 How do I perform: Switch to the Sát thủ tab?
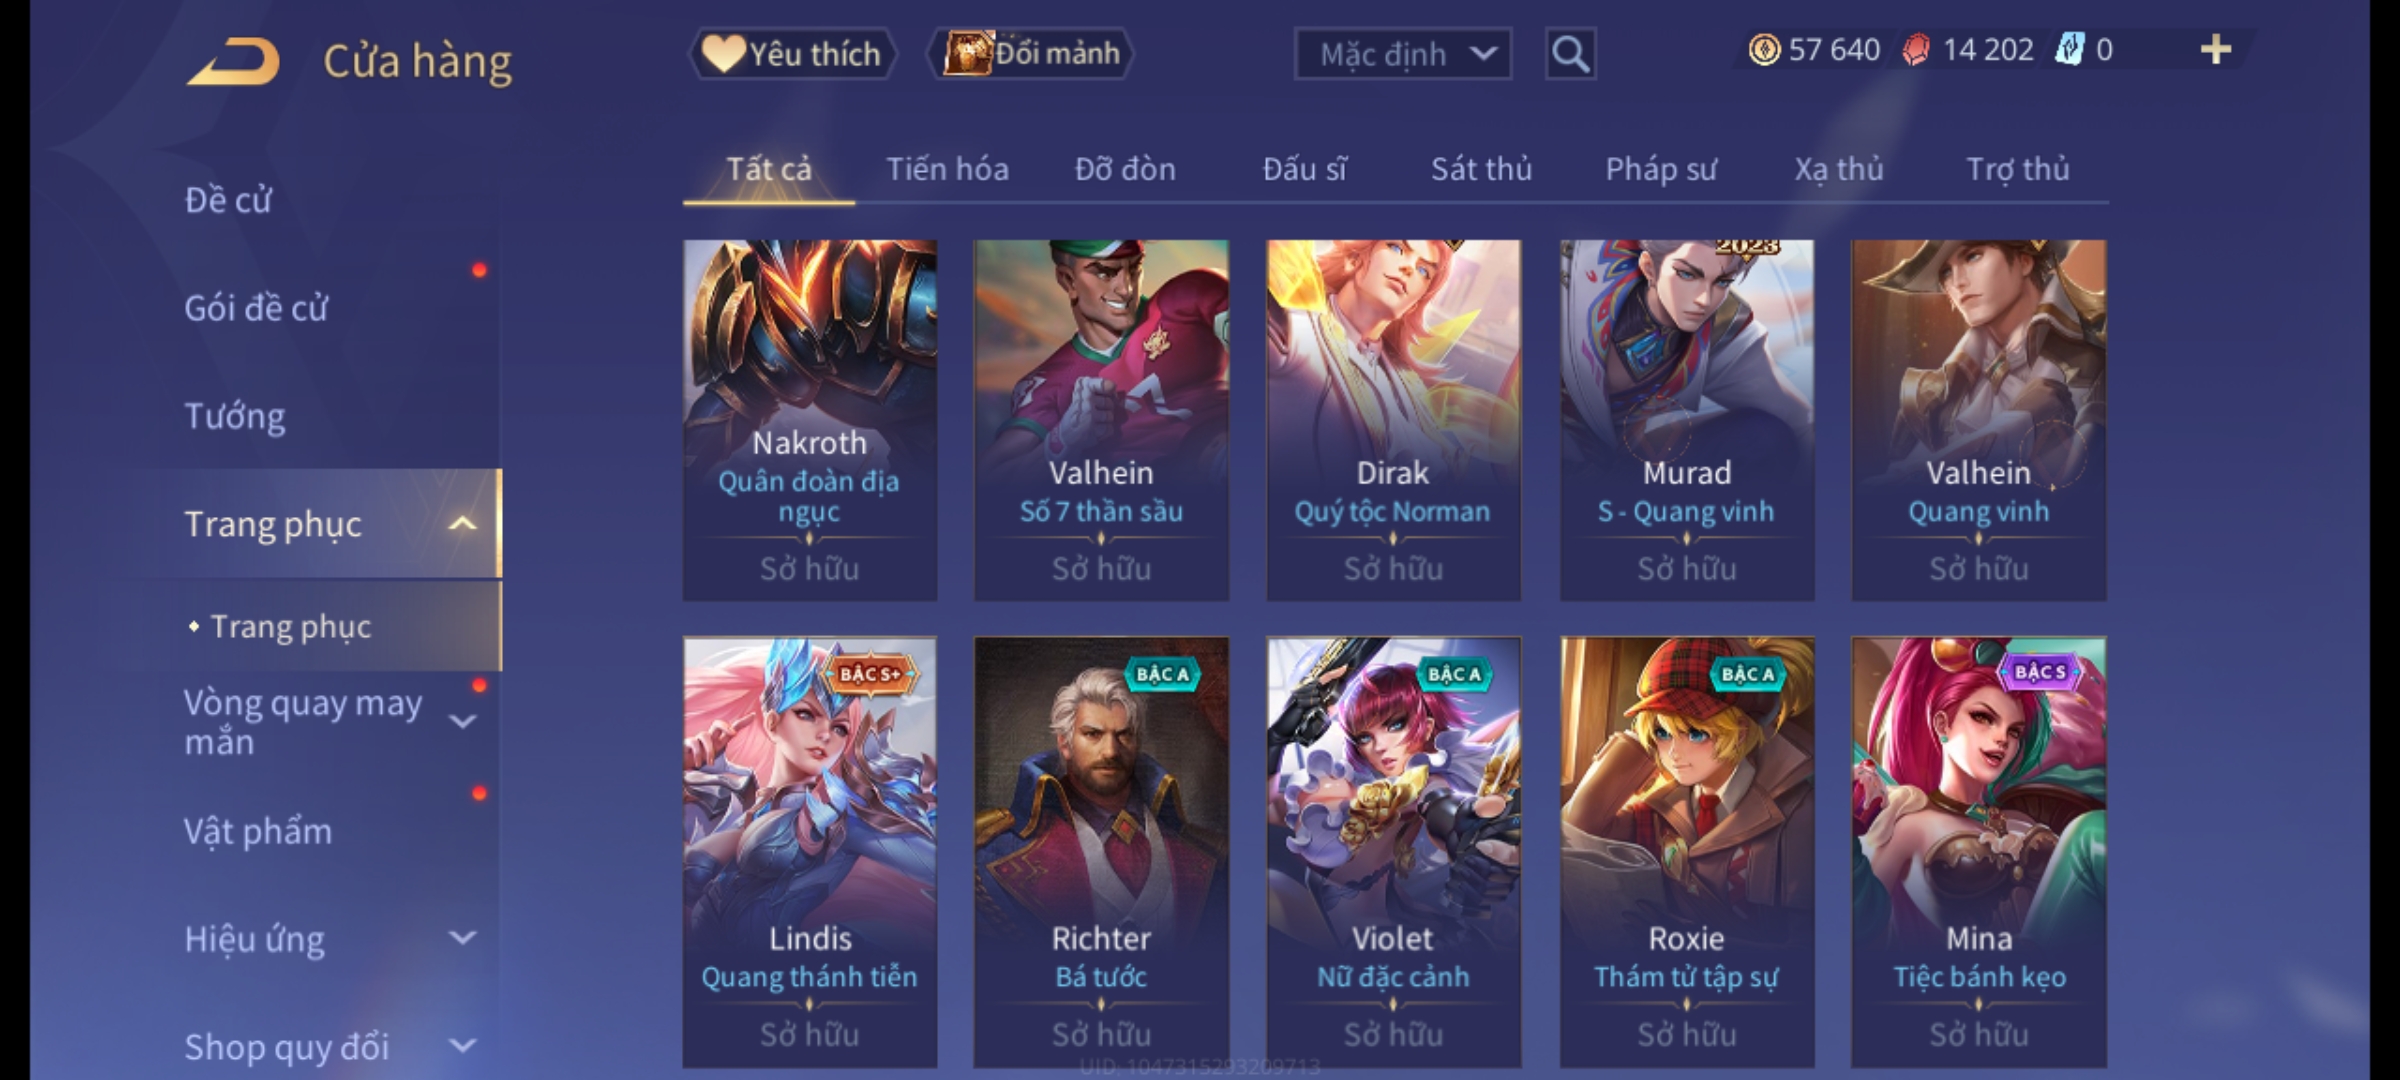(1481, 169)
